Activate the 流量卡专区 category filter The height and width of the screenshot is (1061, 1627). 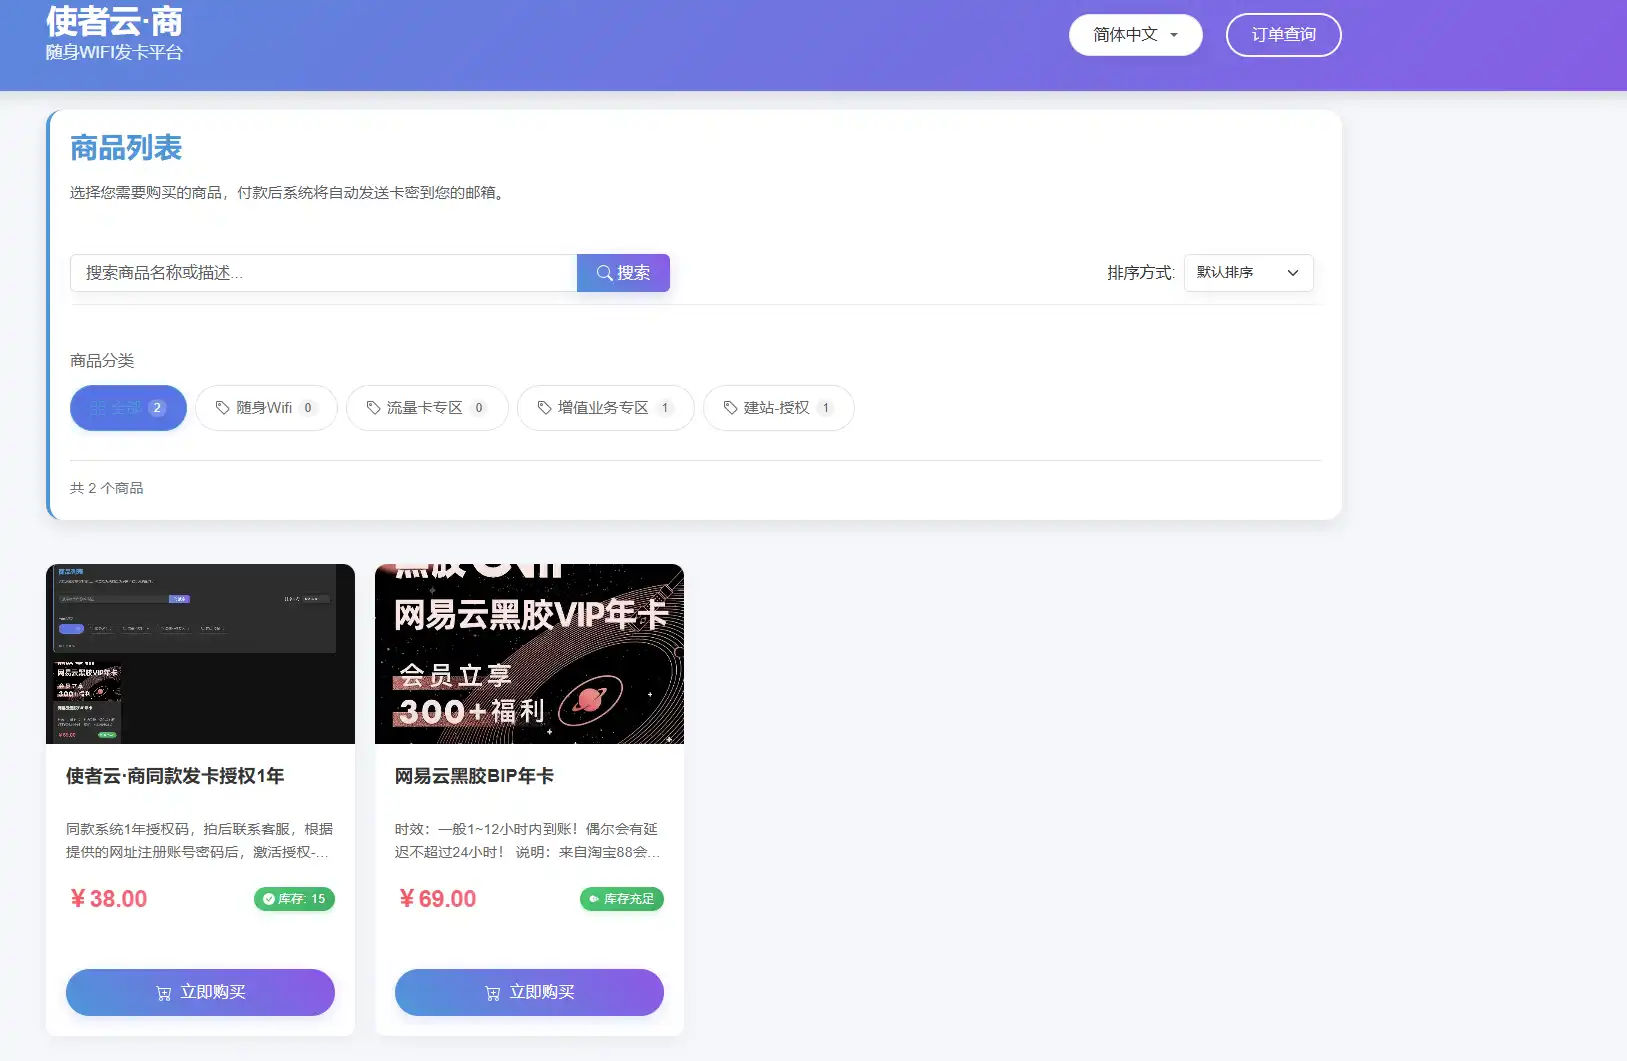tap(426, 407)
